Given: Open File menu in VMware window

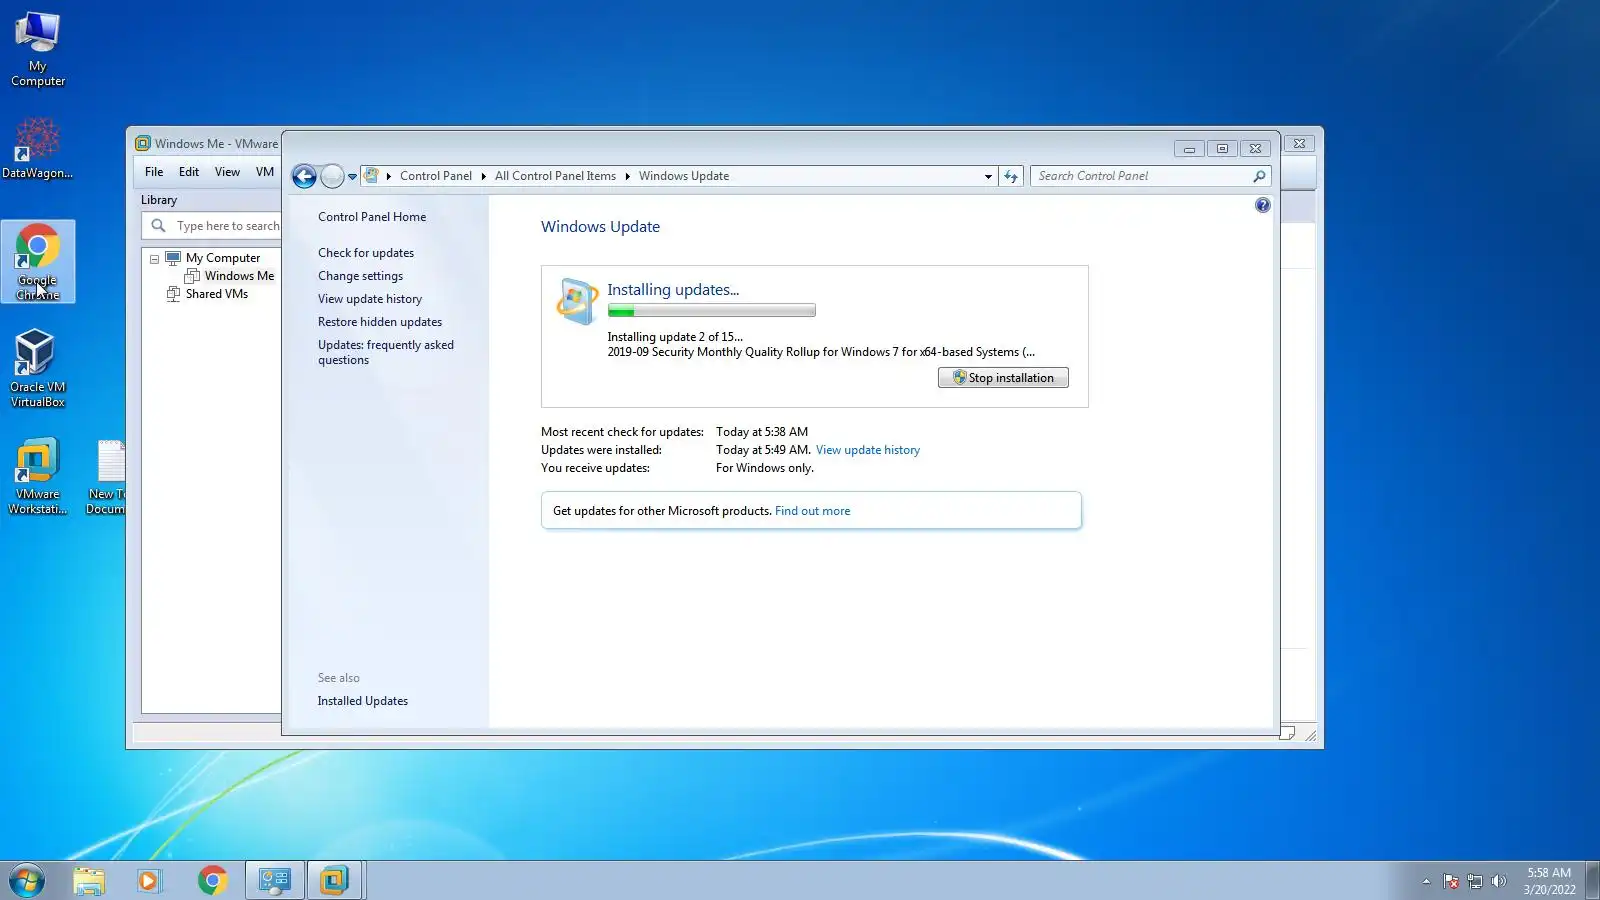Looking at the screenshot, I should tap(154, 172).
